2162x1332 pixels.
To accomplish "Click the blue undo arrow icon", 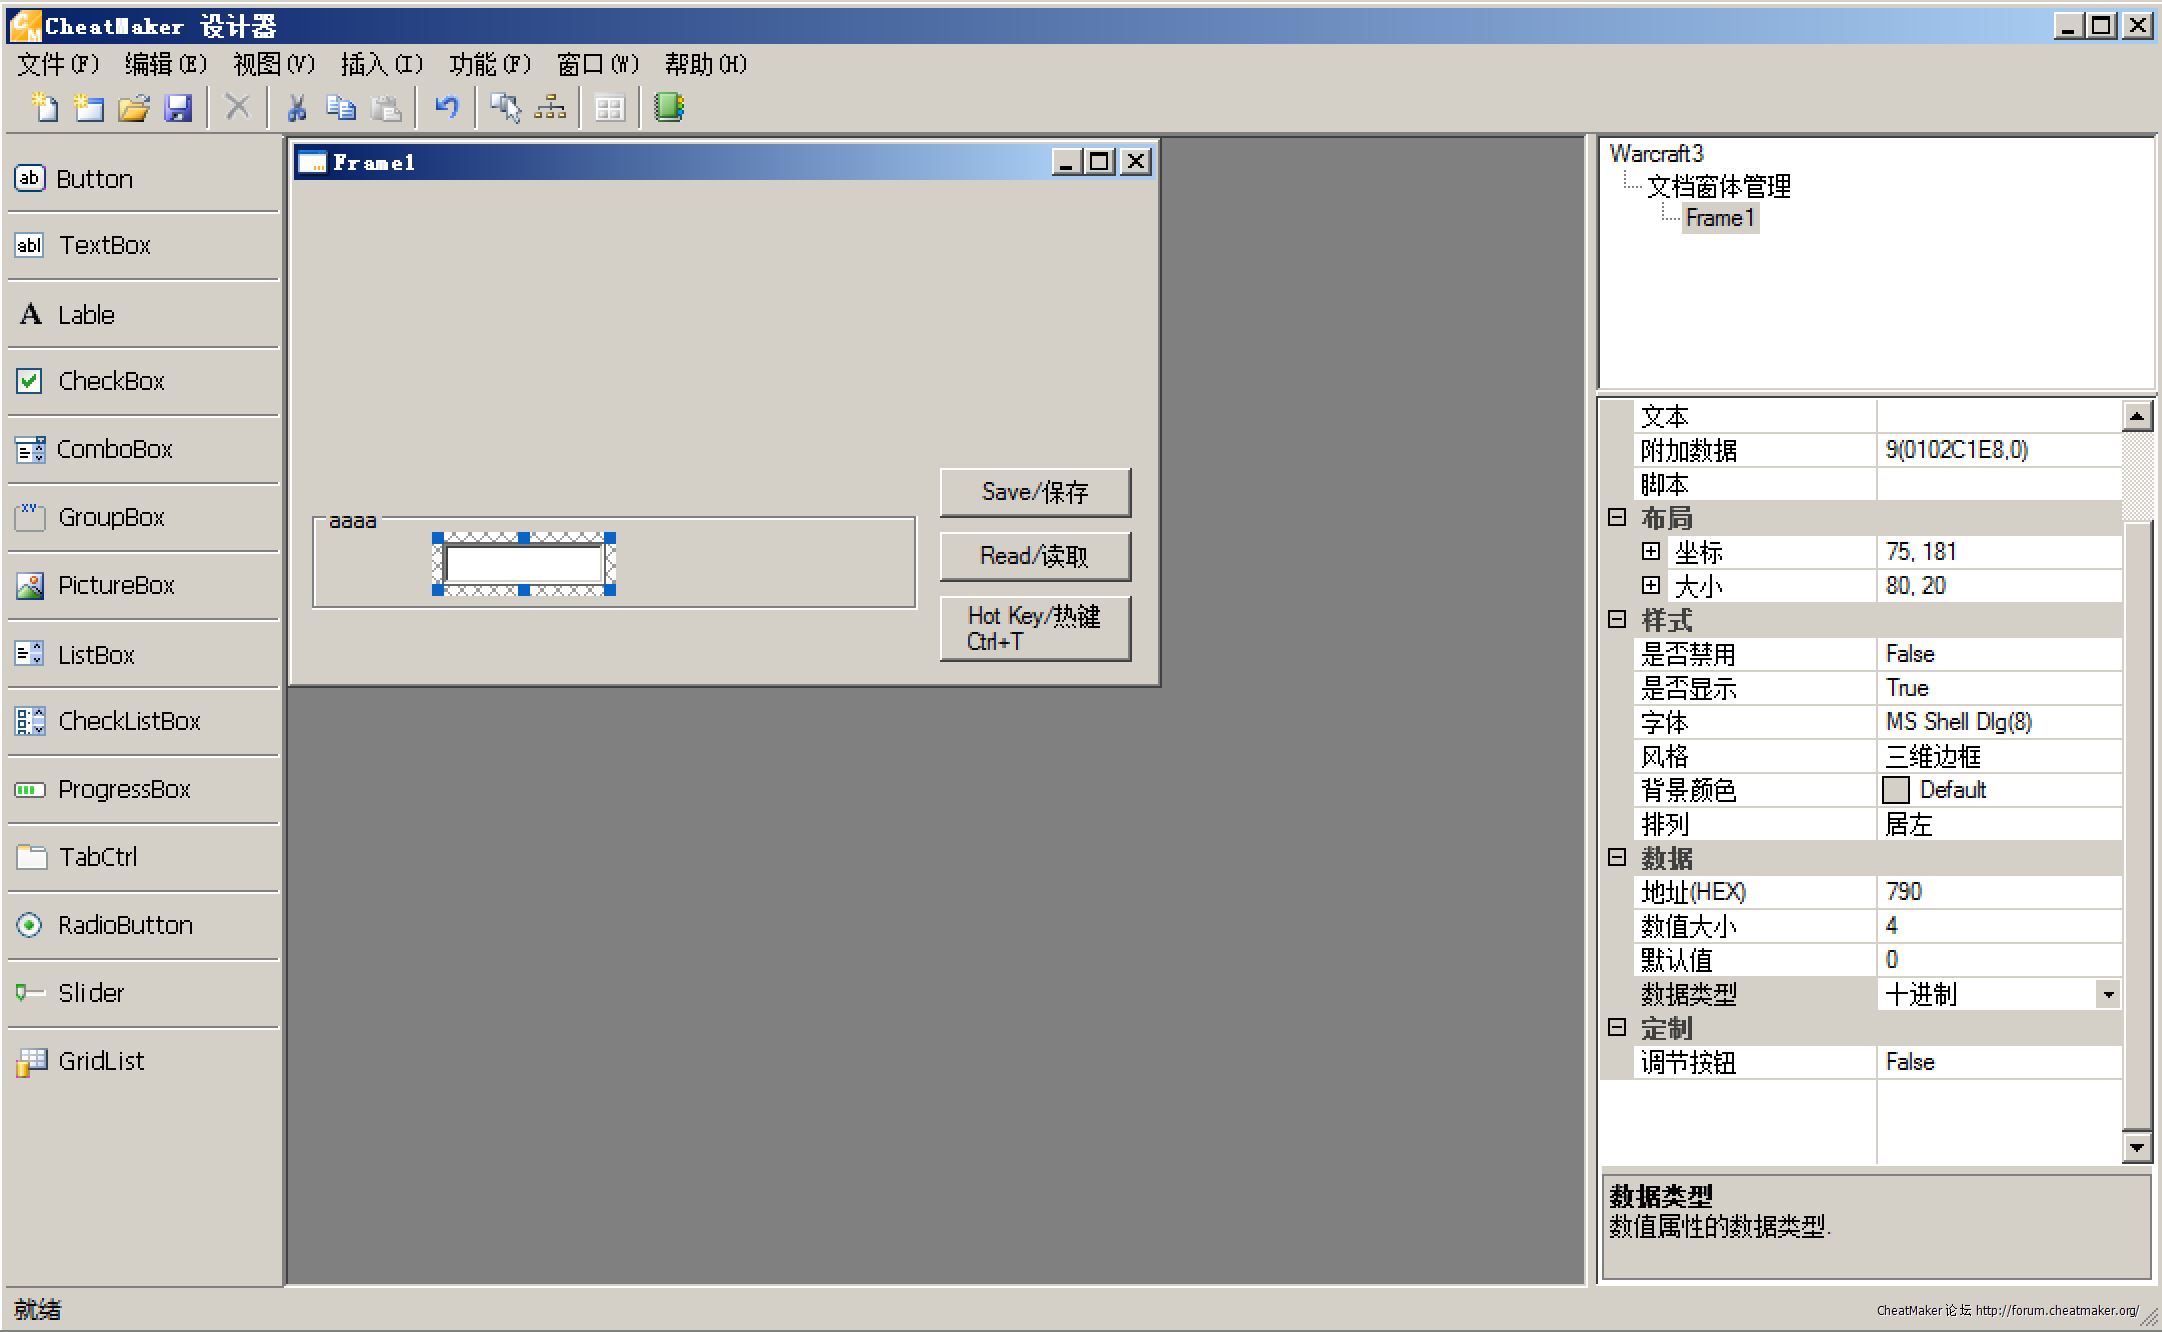I will [x=446, y=107].
